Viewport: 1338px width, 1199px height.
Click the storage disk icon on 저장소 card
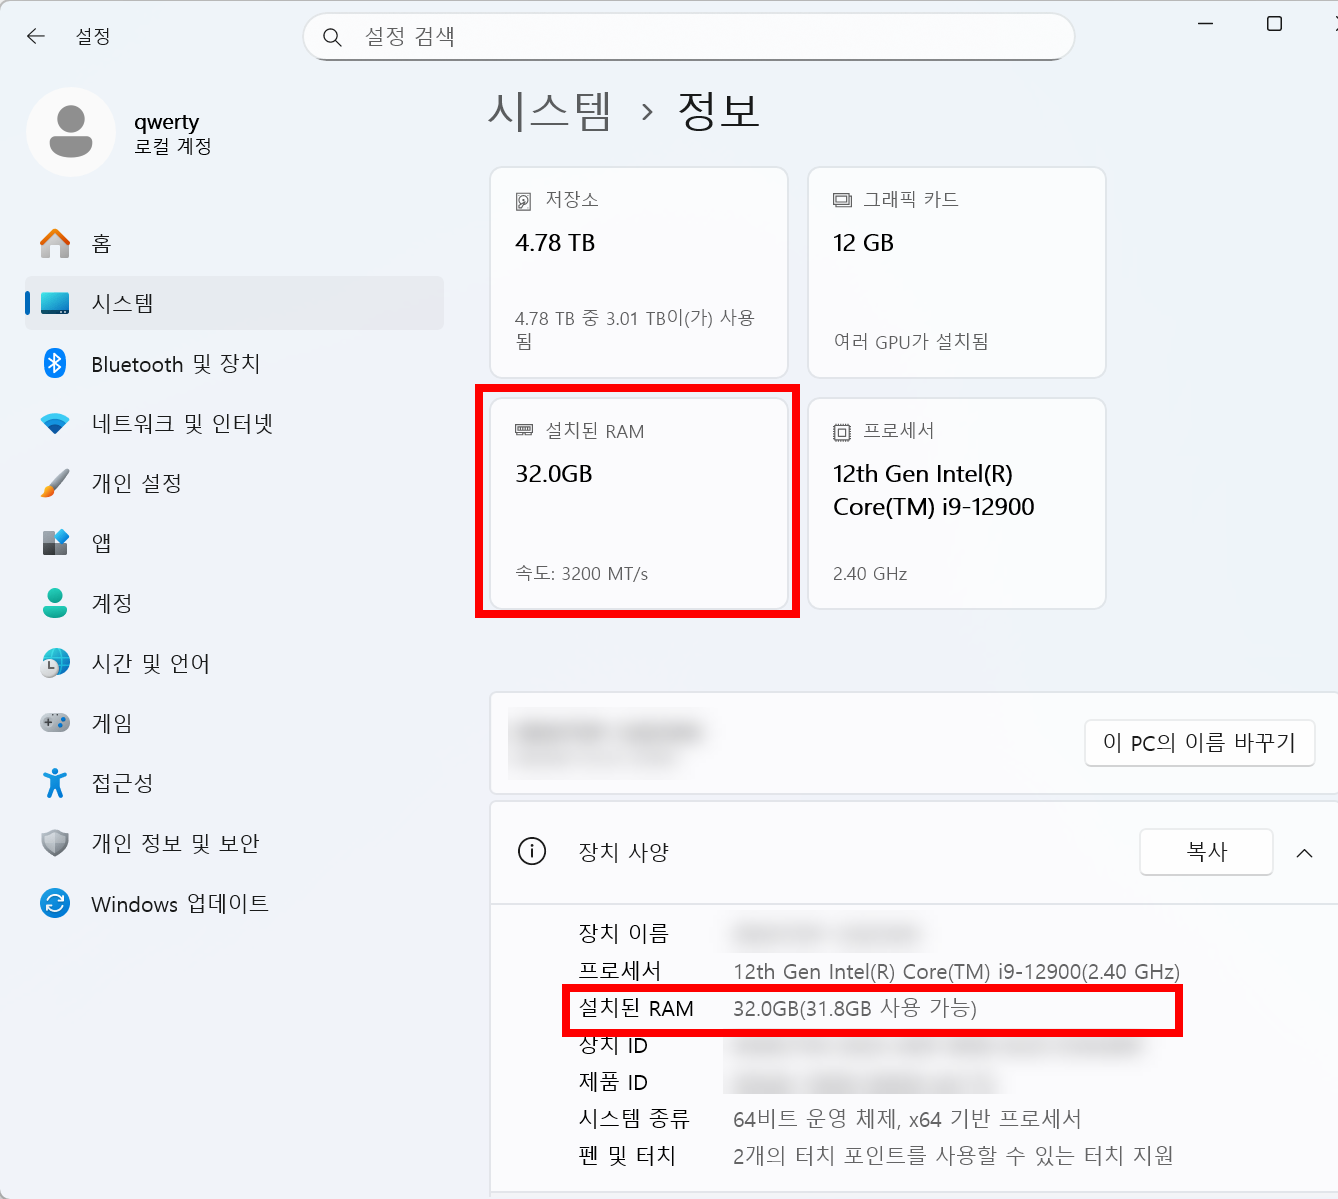tap(523, 201)
